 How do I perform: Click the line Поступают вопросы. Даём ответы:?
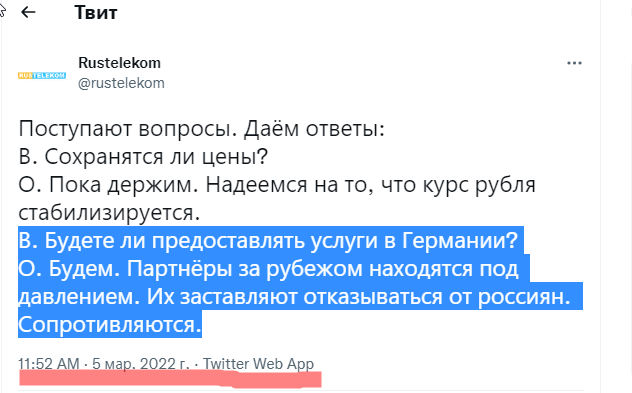pos(202,129)
